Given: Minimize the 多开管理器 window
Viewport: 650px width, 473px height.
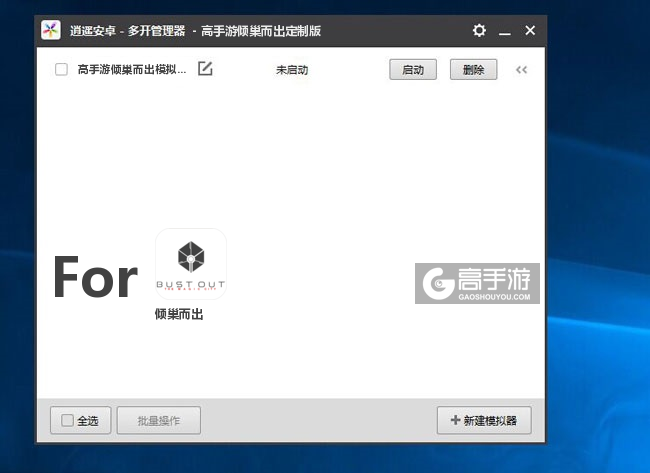Looking at the screenshot, I should (x=504, y=31).
